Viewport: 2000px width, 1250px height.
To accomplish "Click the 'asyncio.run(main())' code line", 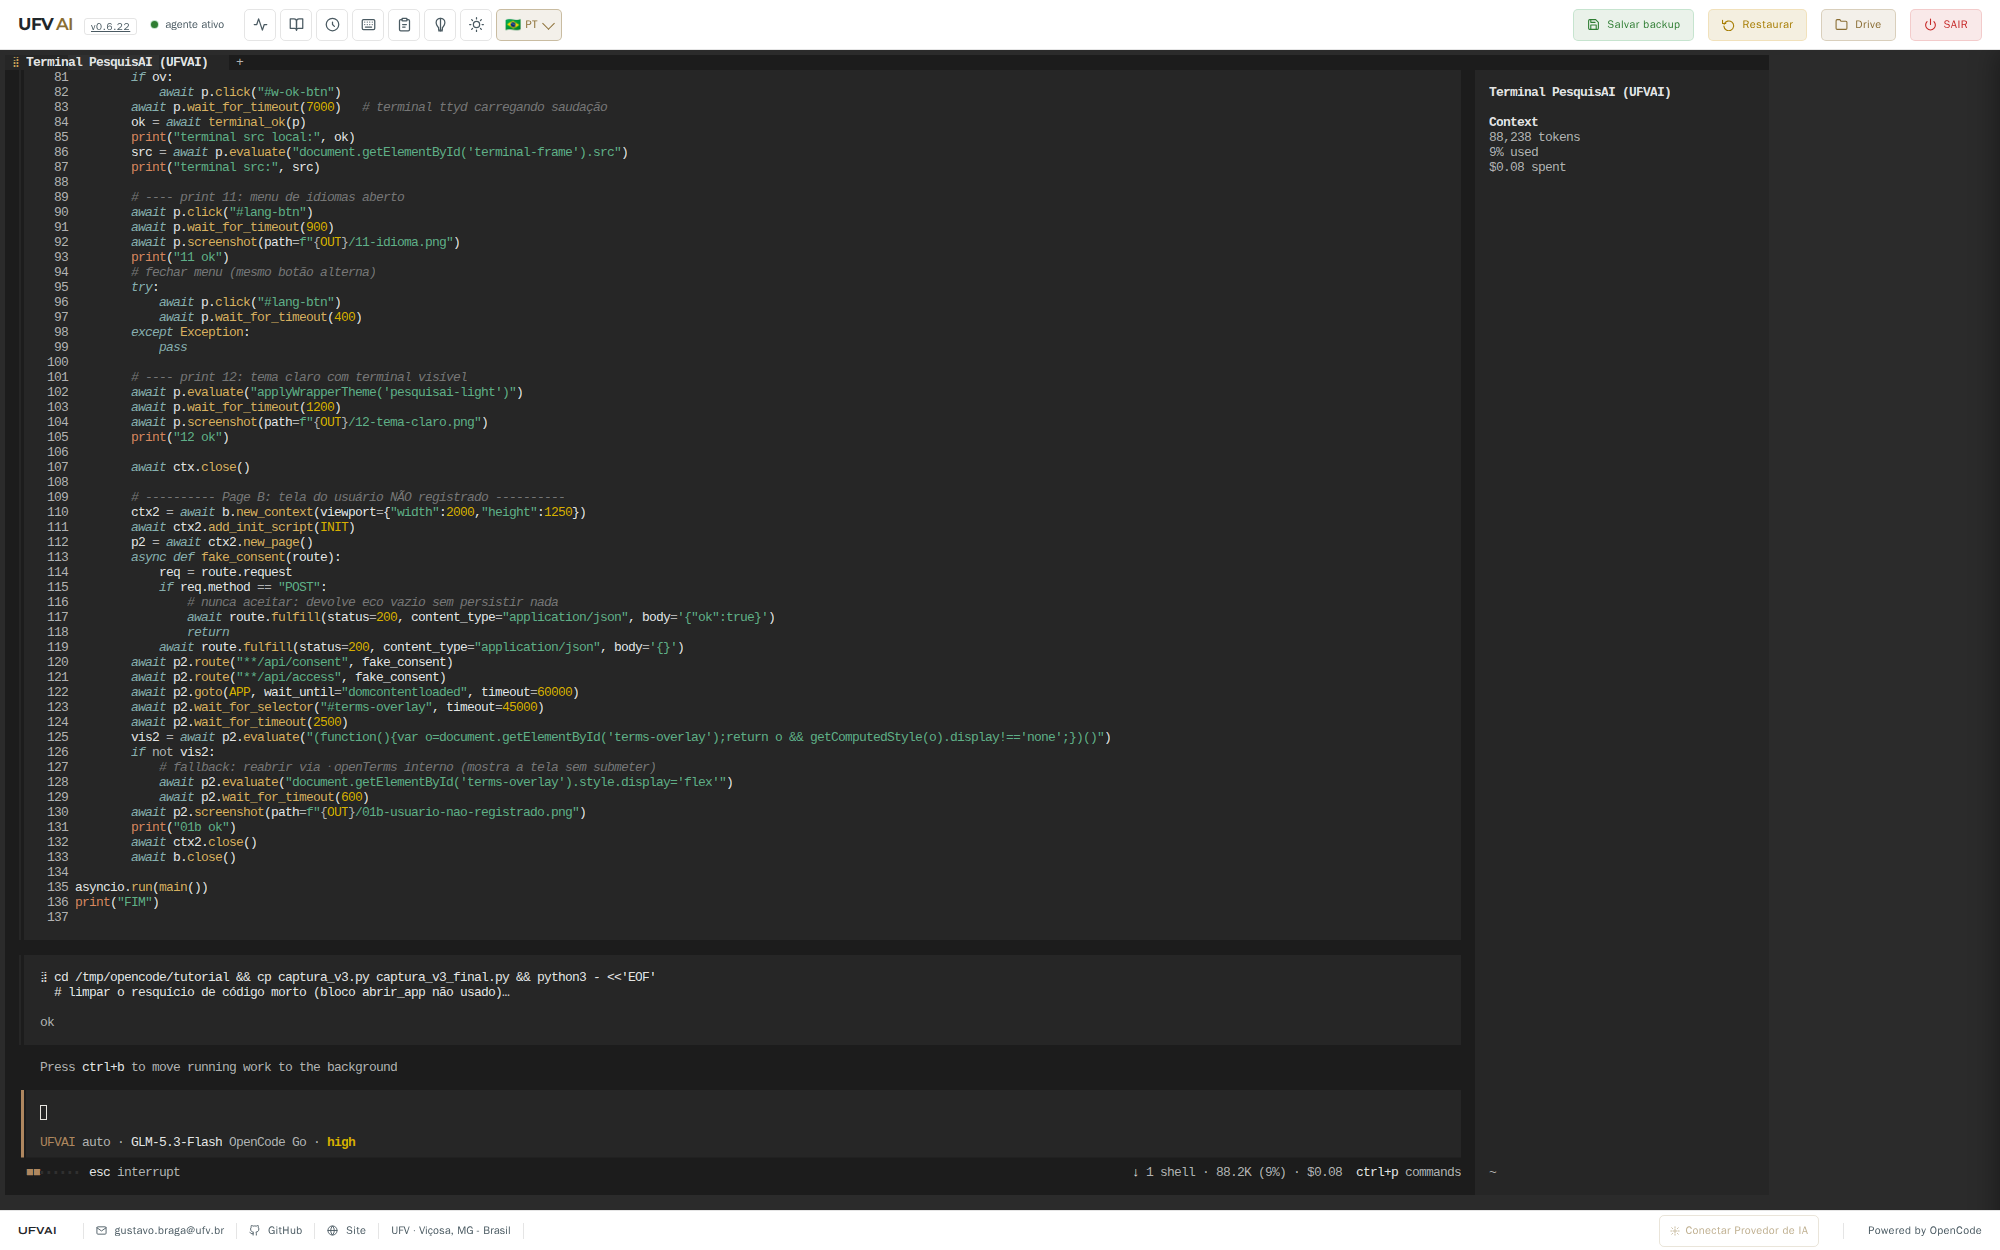I will (141, 887).
